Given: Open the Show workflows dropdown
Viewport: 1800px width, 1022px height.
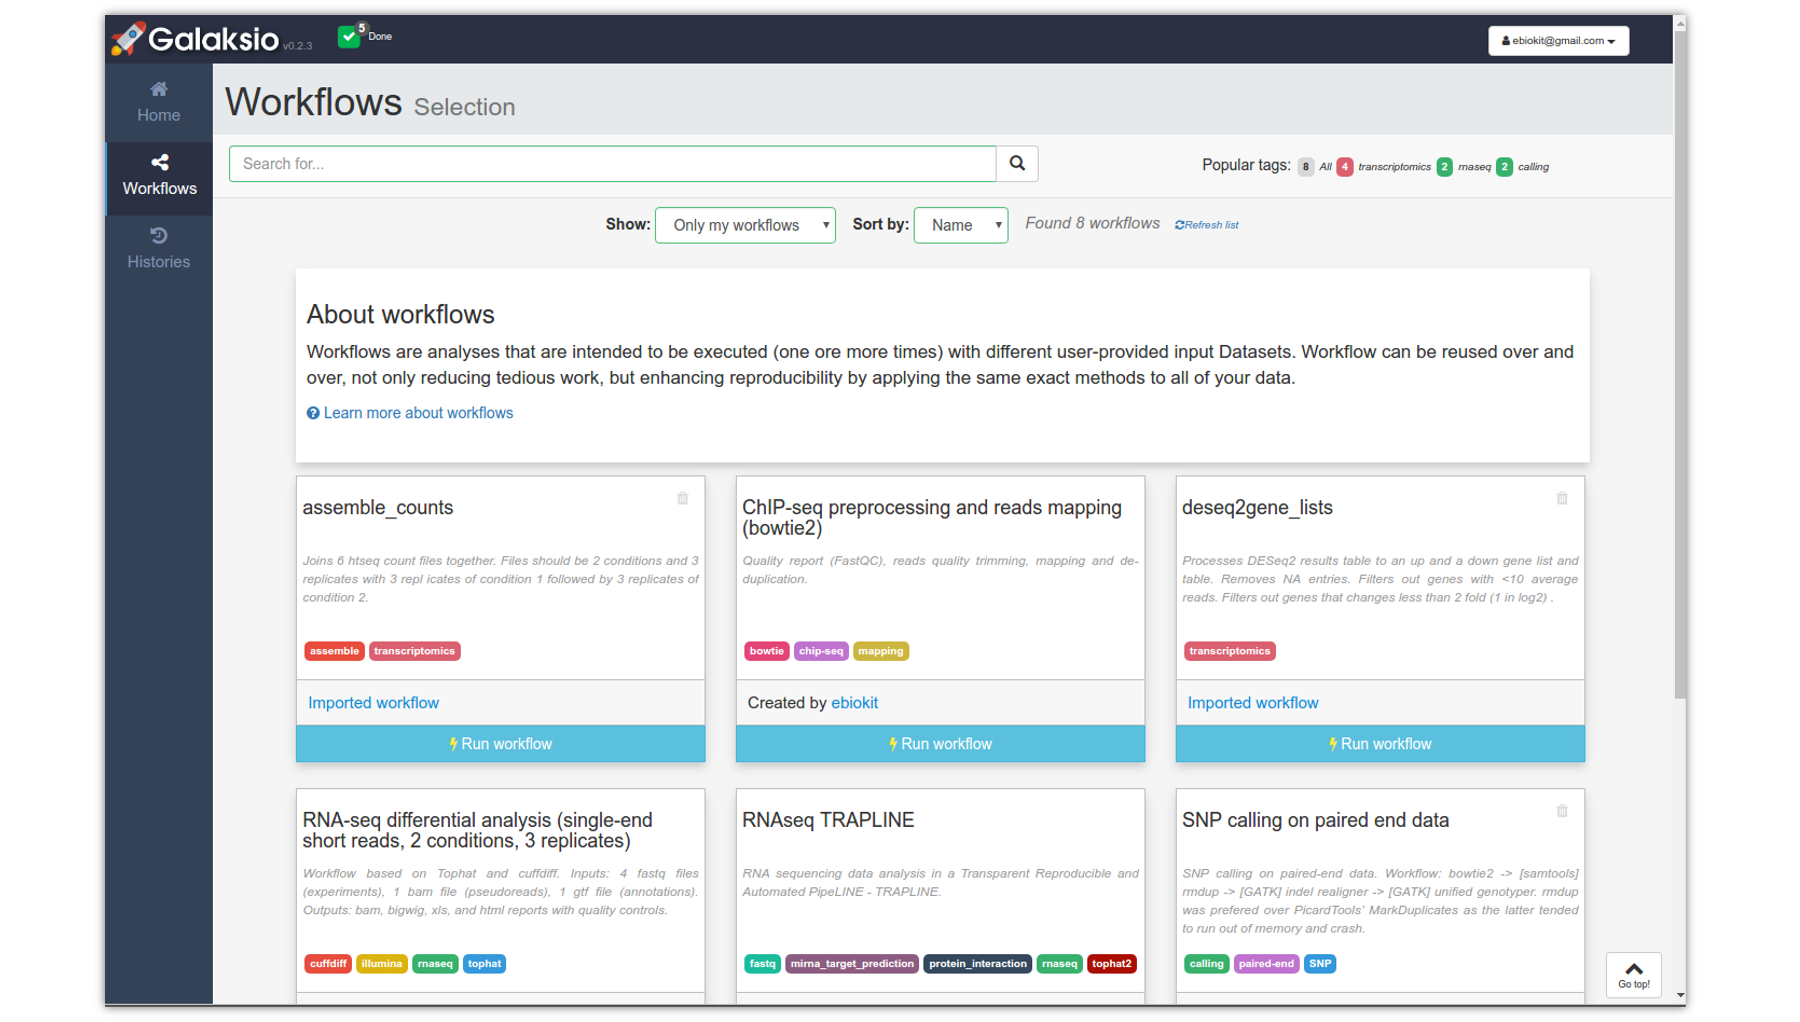Looking at the screenshot, I should [x=745, y=226].
